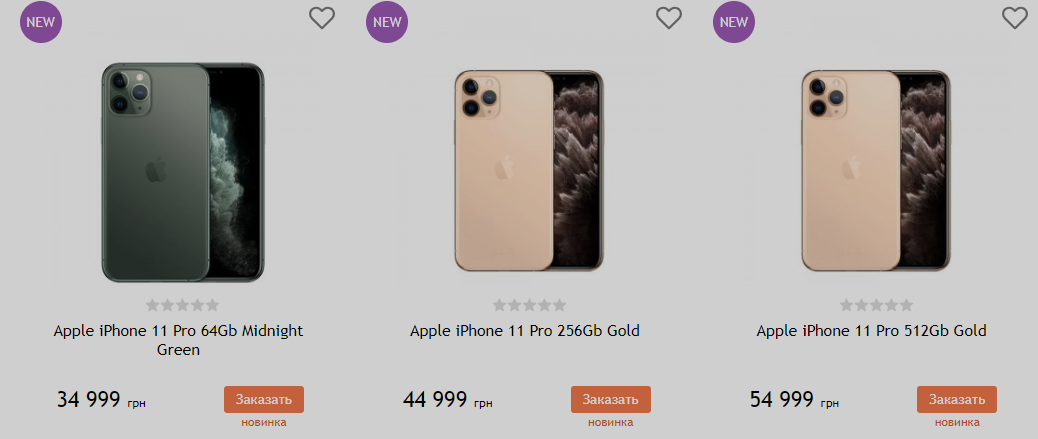Open Apple iPhone 11 Pro 256Gb Gold title

point(525,331)
